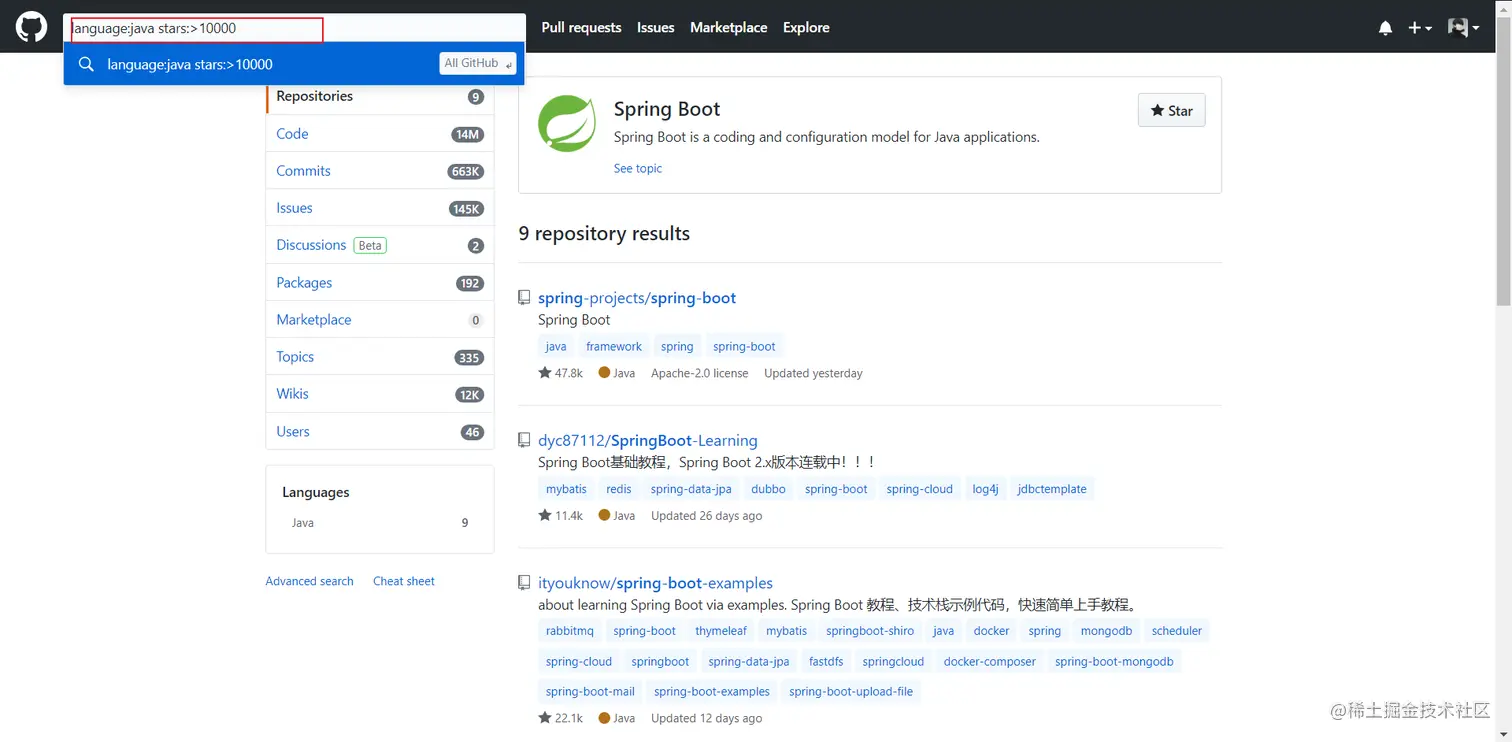The image size is (1512, 742).
Task: Click the docker-composer topic tag
Action: tap(990, 661)
